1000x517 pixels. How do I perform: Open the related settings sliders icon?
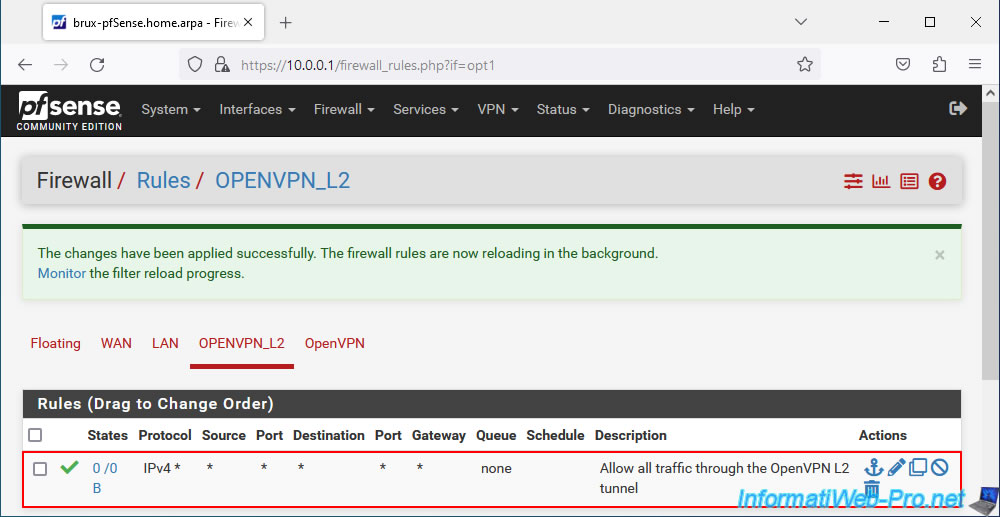tap(853, 182)
